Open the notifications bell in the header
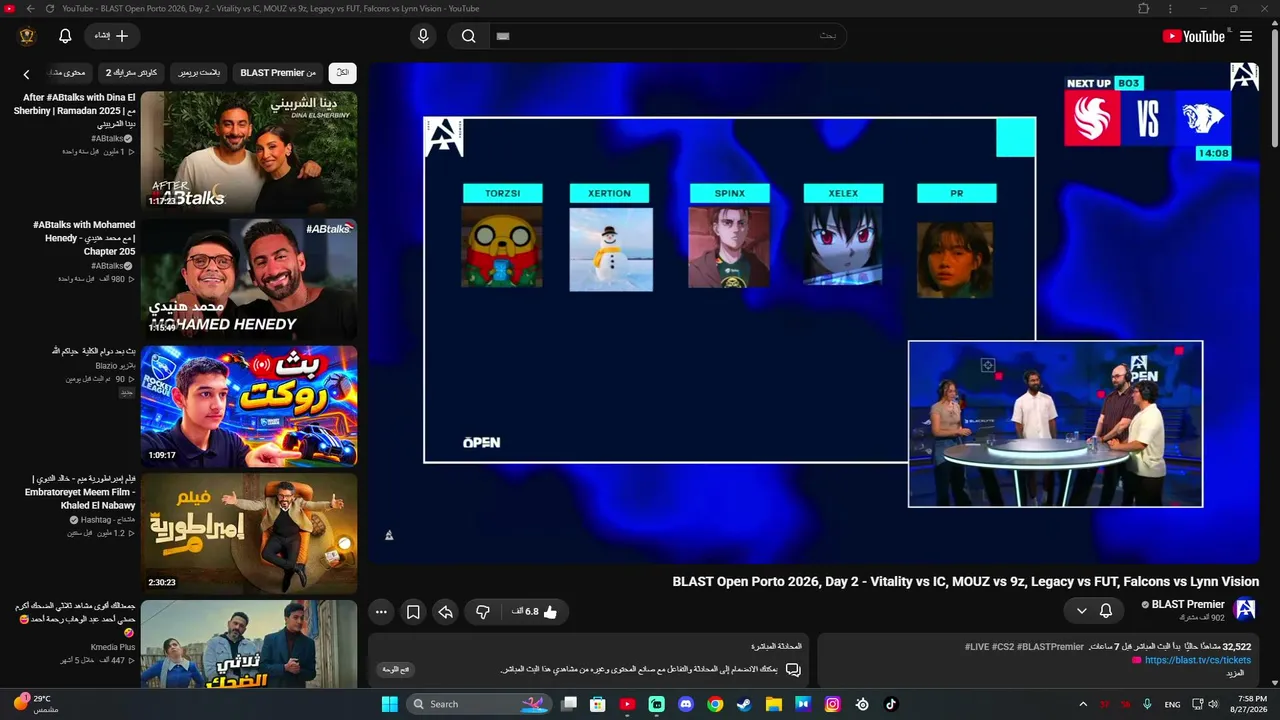This screenshot has height=720, width=1280. [65, 36]
